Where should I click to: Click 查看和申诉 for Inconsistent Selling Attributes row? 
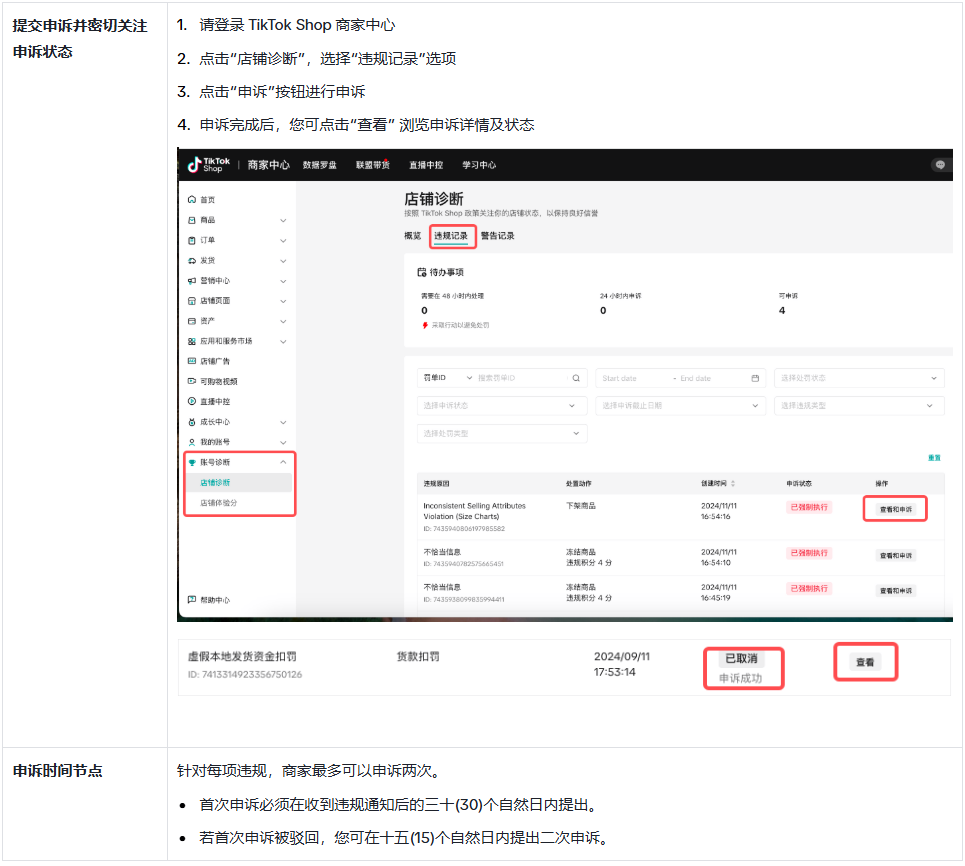pyautogui.click(x=895, y=509)
